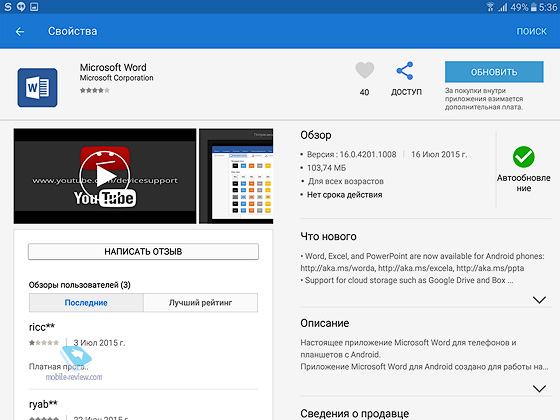Tap the Hangouts notification icon in status bar

tap(21, 6)
